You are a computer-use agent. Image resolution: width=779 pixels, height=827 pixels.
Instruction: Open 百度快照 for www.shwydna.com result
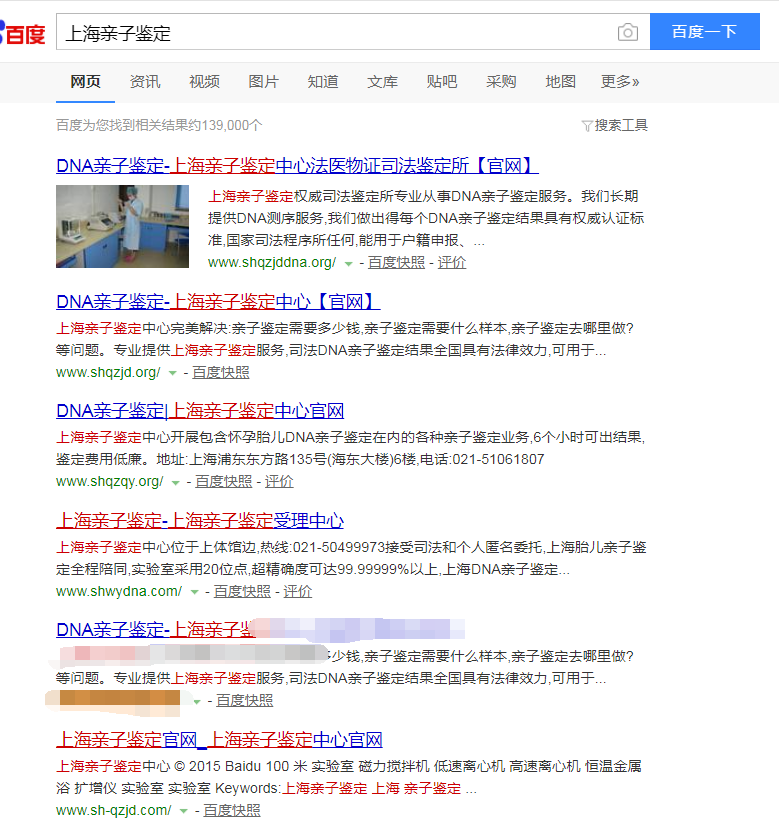[242, 592]
